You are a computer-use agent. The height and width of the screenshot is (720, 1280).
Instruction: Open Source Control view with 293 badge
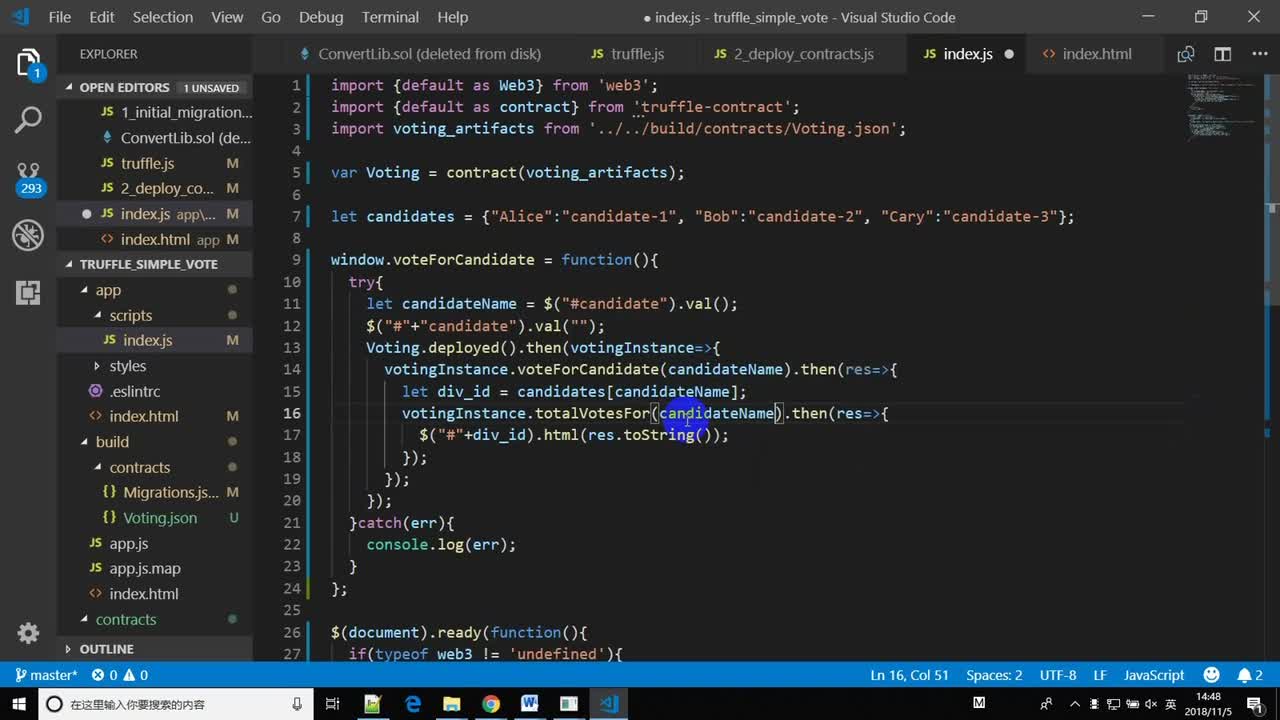click(x=28, y=178)
